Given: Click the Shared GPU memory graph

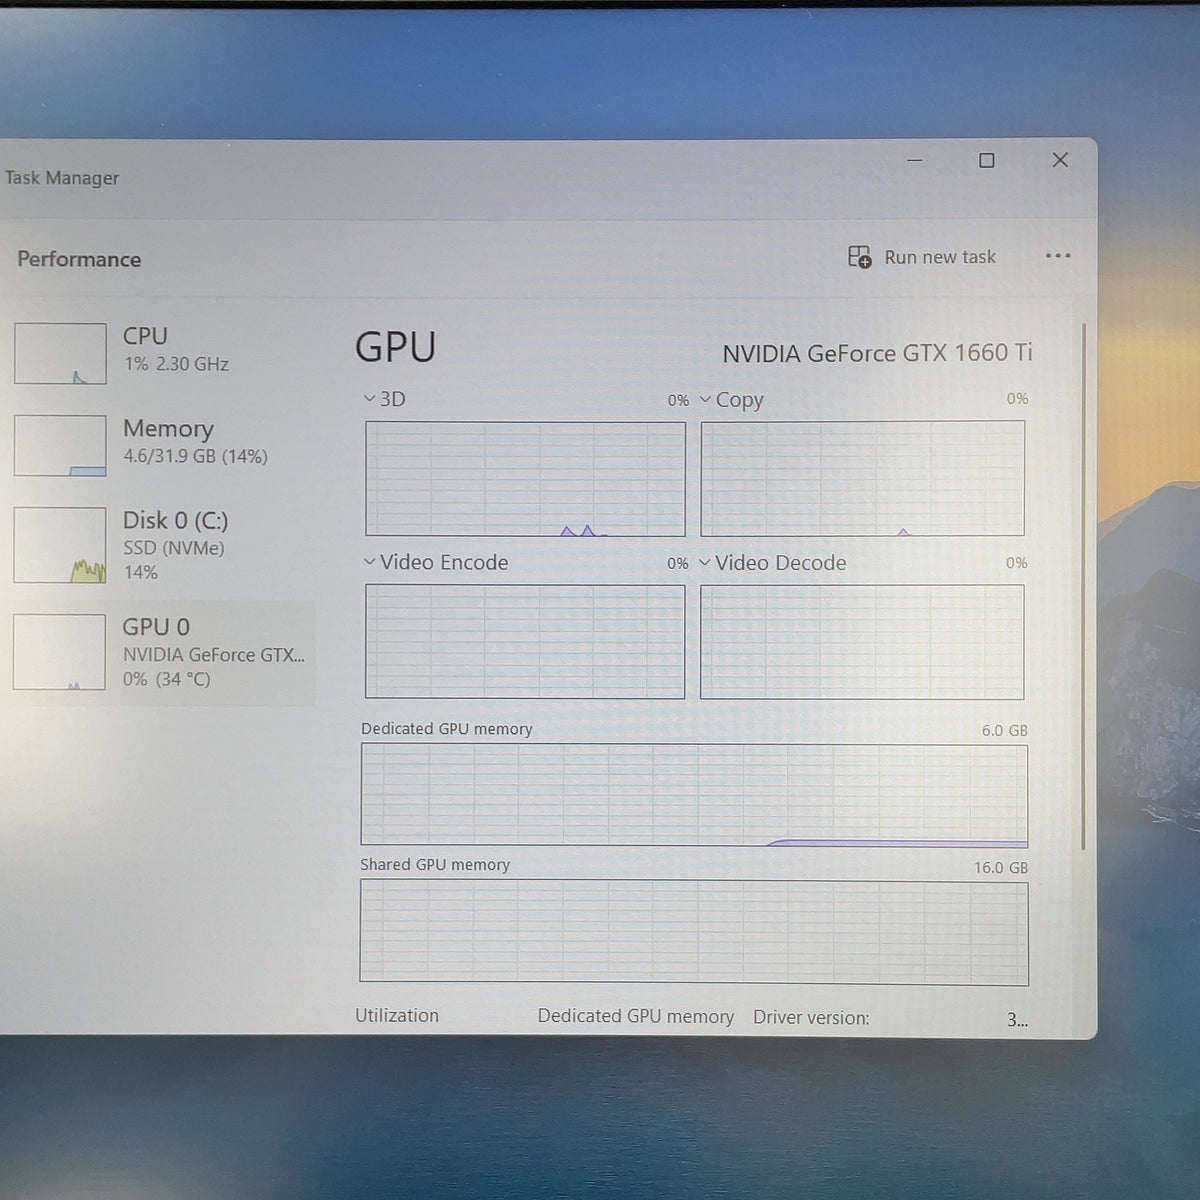Looking at the screenshot, I should point(694,932).
